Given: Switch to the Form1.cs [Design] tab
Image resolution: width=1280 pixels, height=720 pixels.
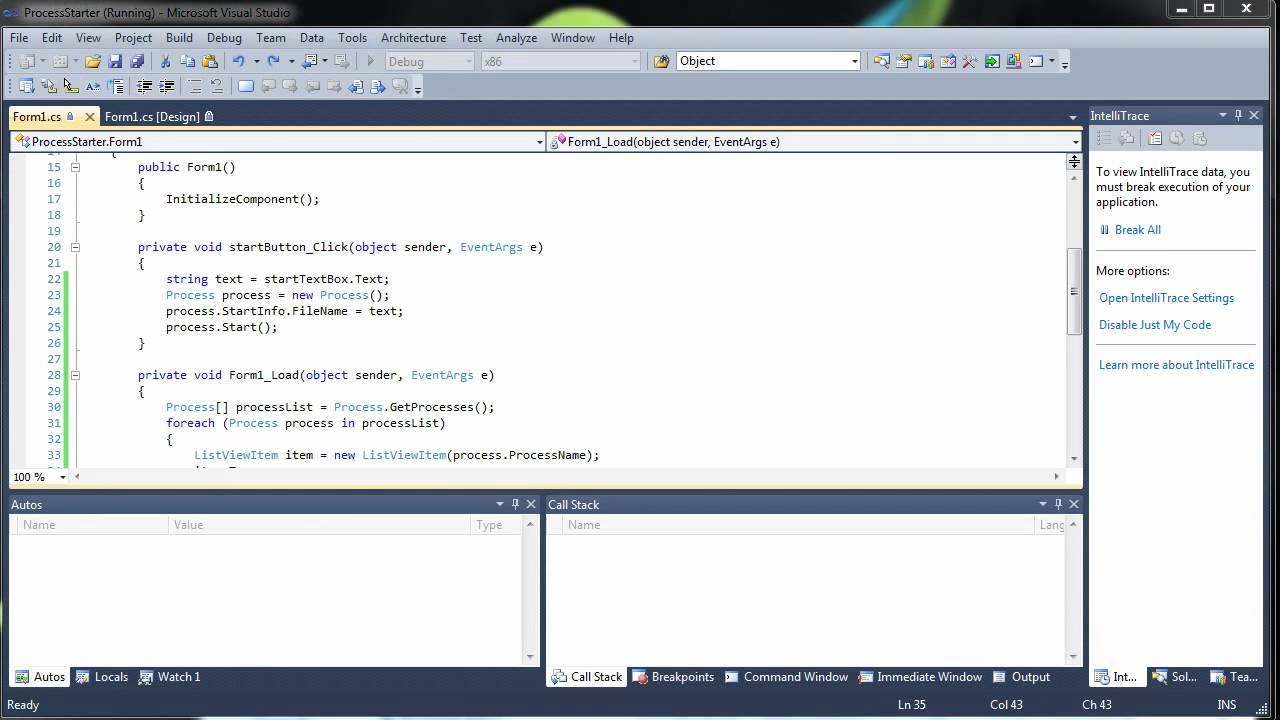Looking at the screenshot, I should [x=152, y=117].
